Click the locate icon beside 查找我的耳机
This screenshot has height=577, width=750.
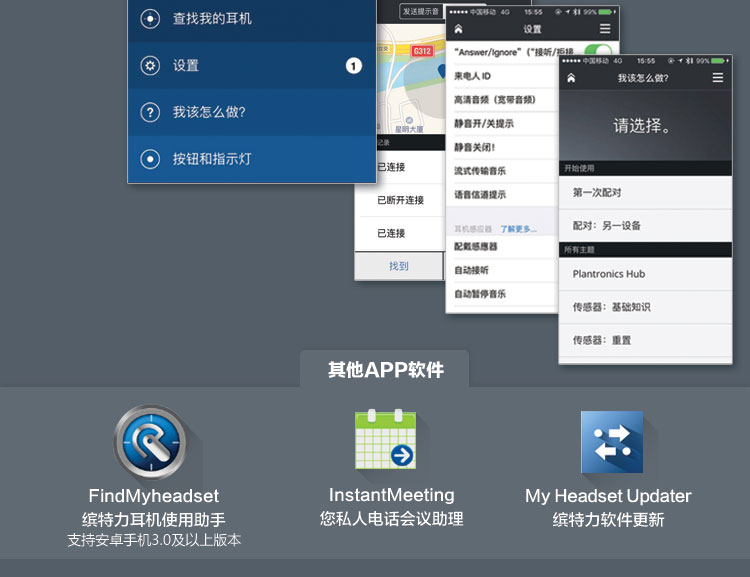click(x=150, y=19)
